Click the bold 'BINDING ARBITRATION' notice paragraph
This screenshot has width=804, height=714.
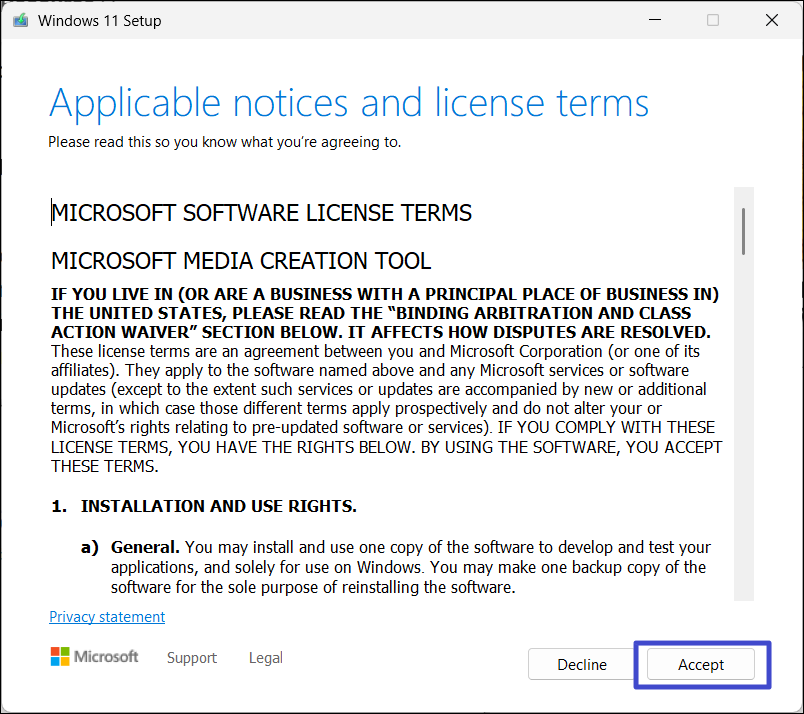[385, 313]
